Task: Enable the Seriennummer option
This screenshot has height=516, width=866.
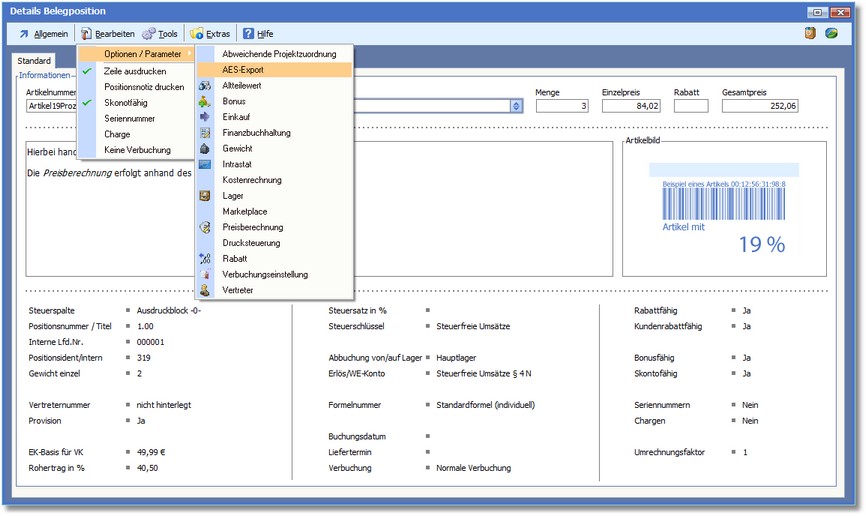Action: tap(130, 118)
